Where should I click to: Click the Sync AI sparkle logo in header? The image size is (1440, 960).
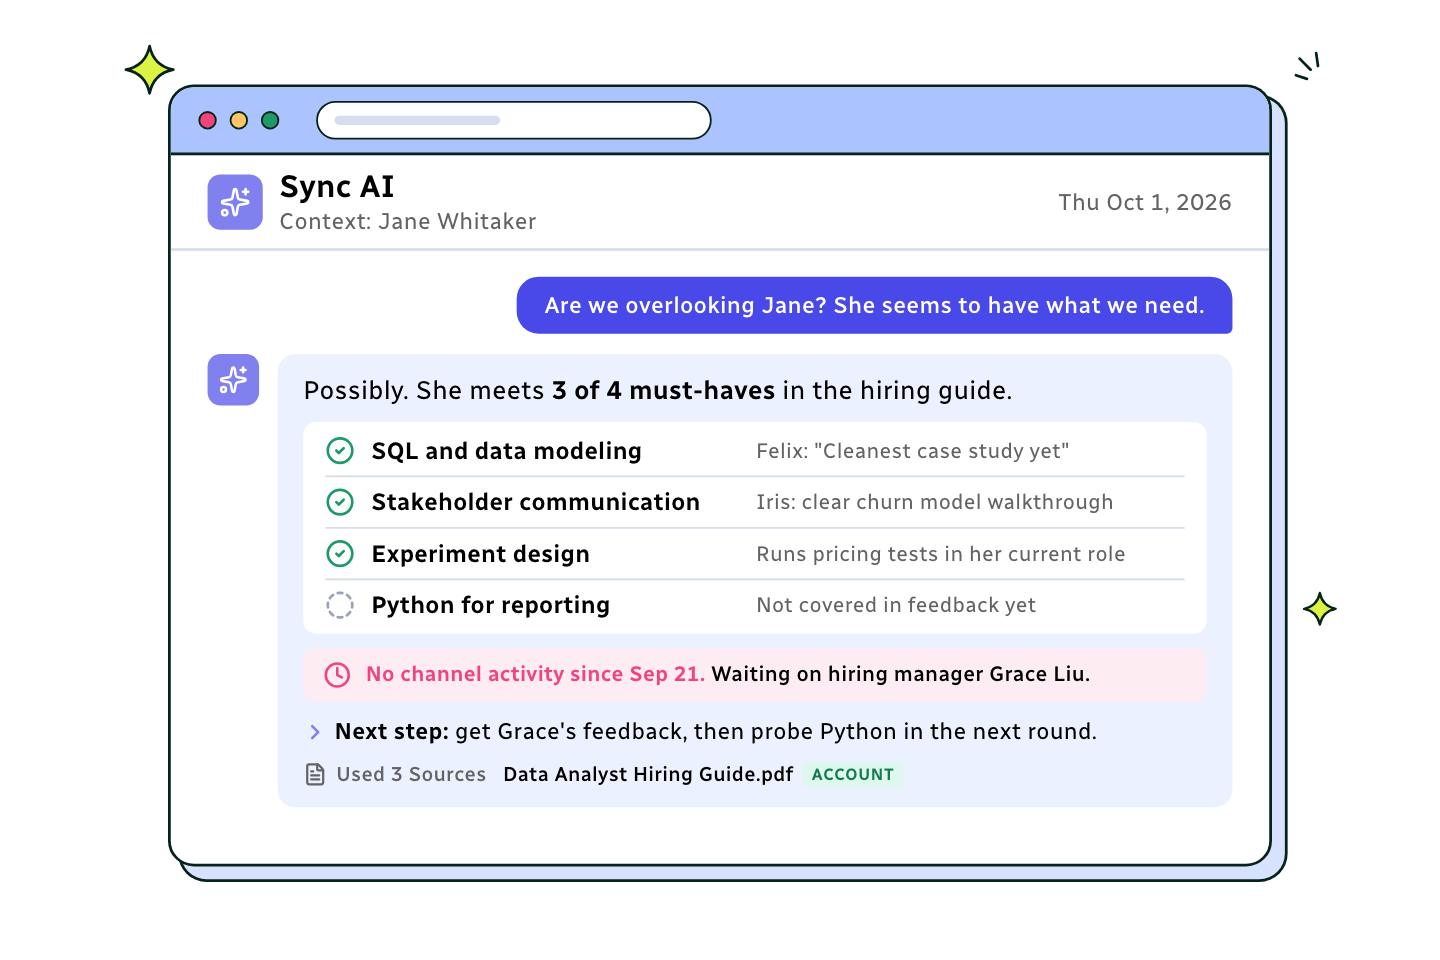point(235,202)
